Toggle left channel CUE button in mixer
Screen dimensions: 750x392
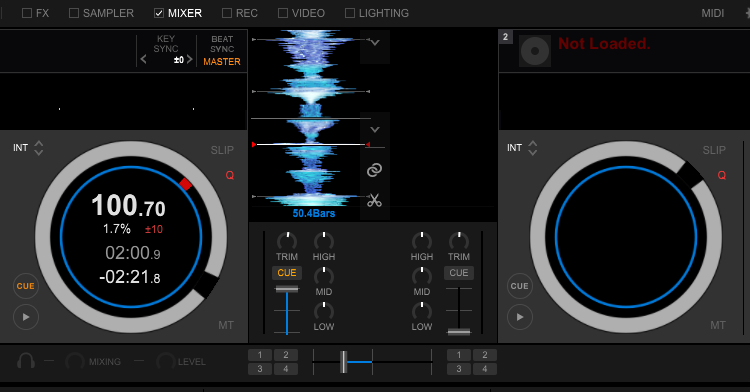point(287,272)
